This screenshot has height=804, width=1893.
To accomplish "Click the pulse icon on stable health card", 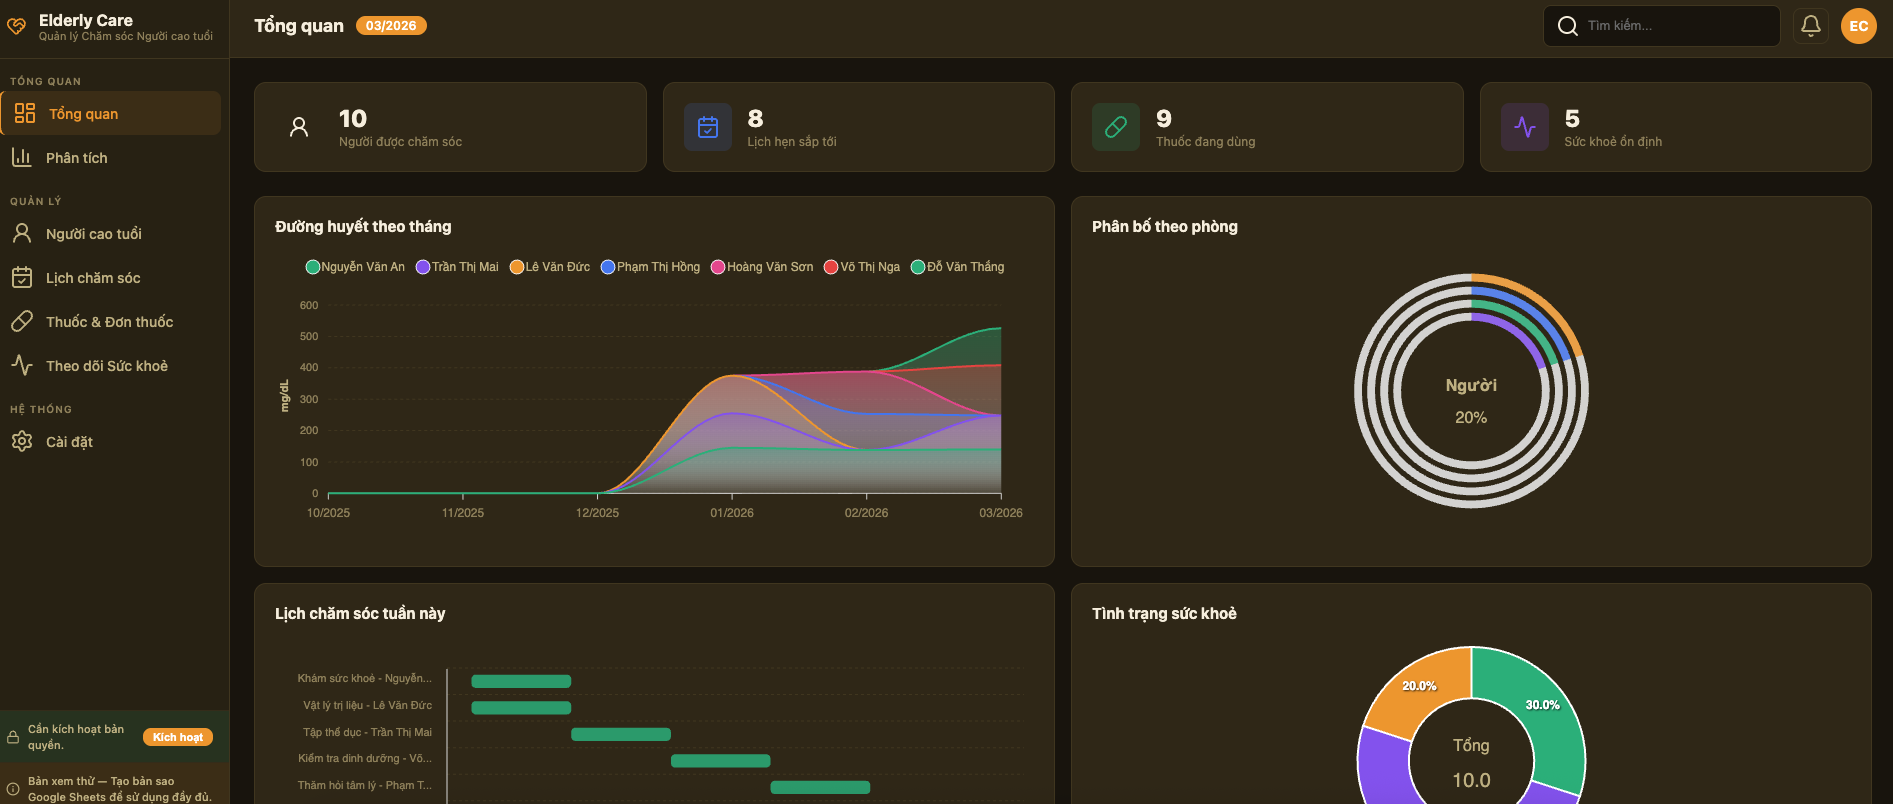I will coord(1524,127).
